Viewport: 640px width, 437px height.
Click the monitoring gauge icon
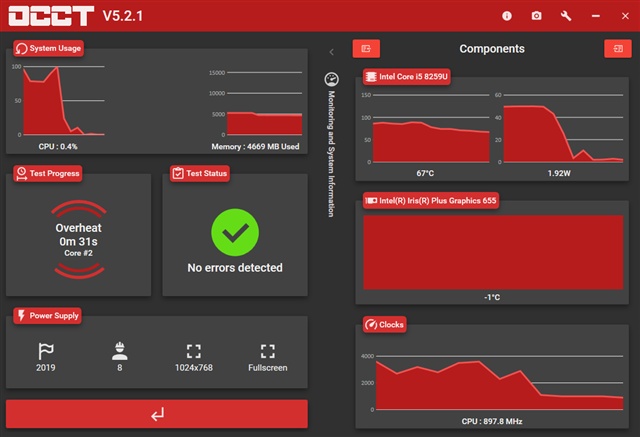tap(332, 79)
